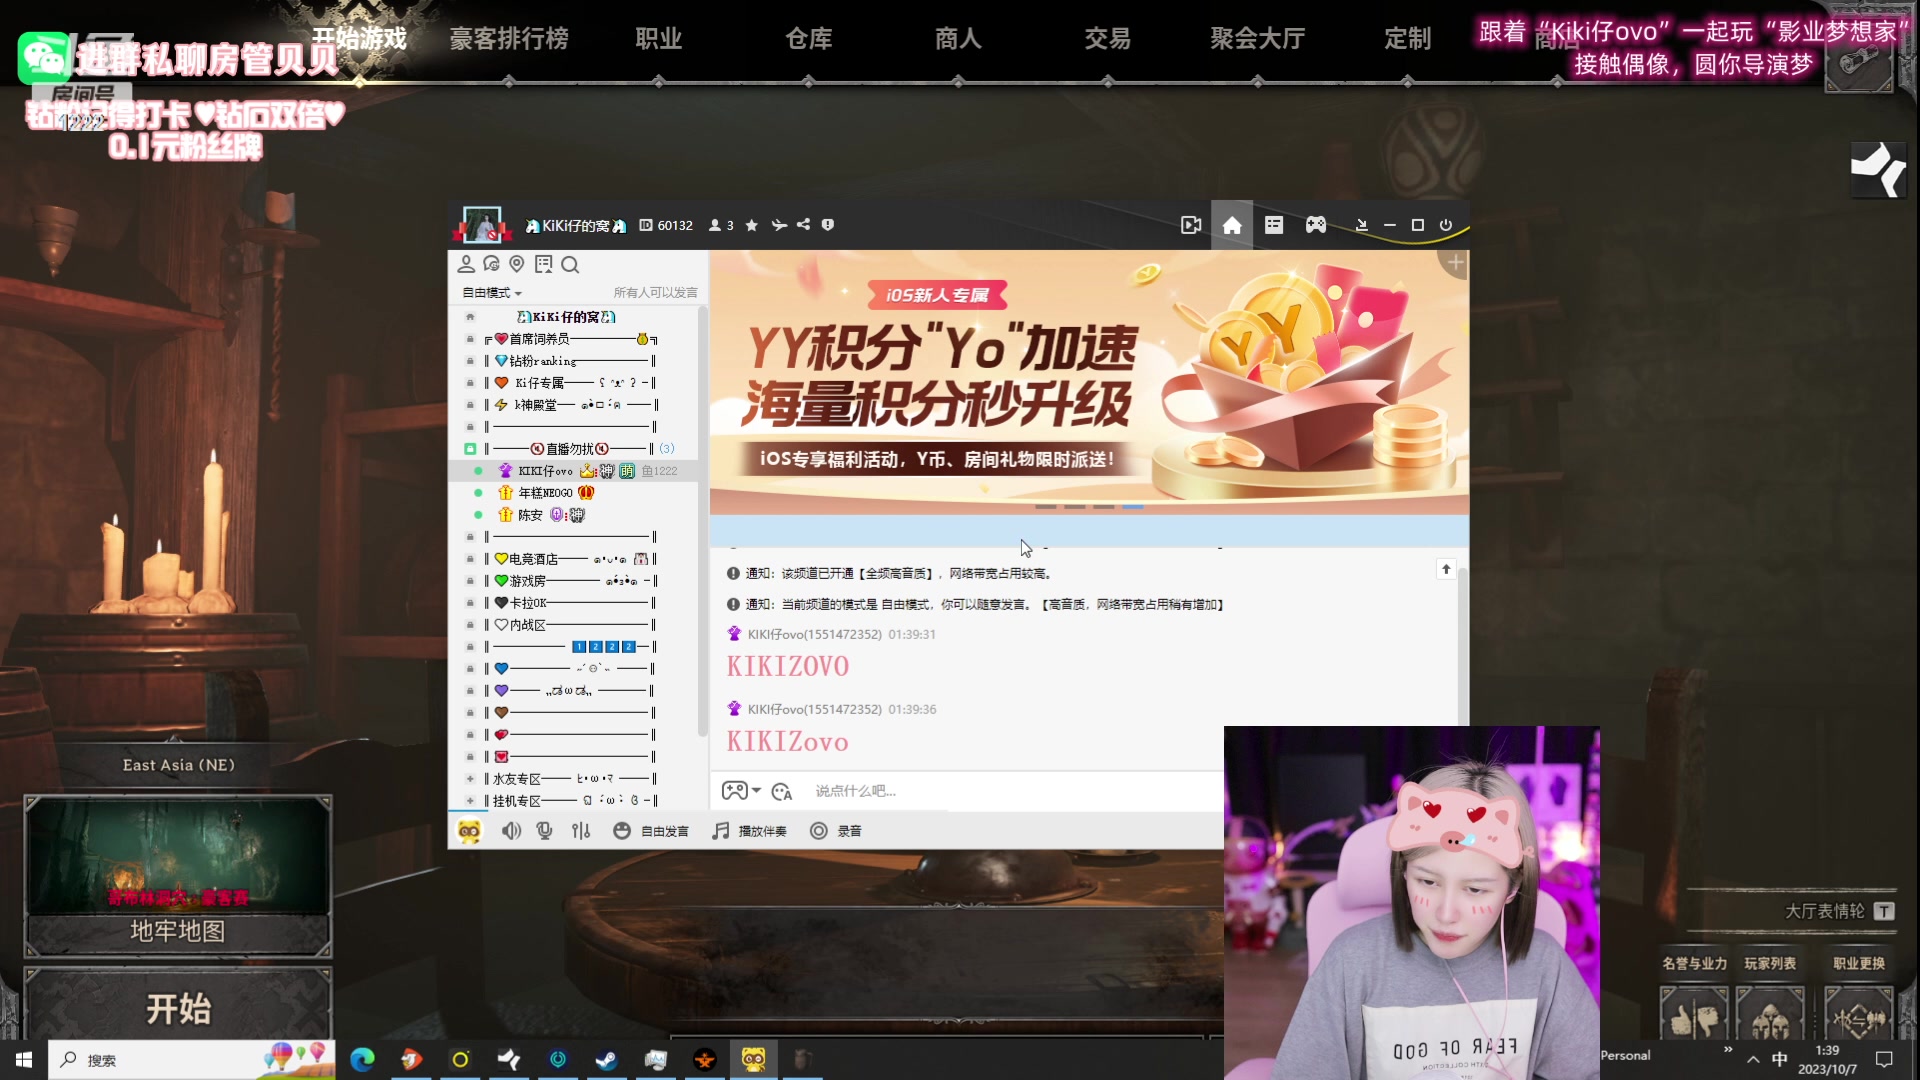Click the KiKi仔的窝 root channel row

point(574,317)
